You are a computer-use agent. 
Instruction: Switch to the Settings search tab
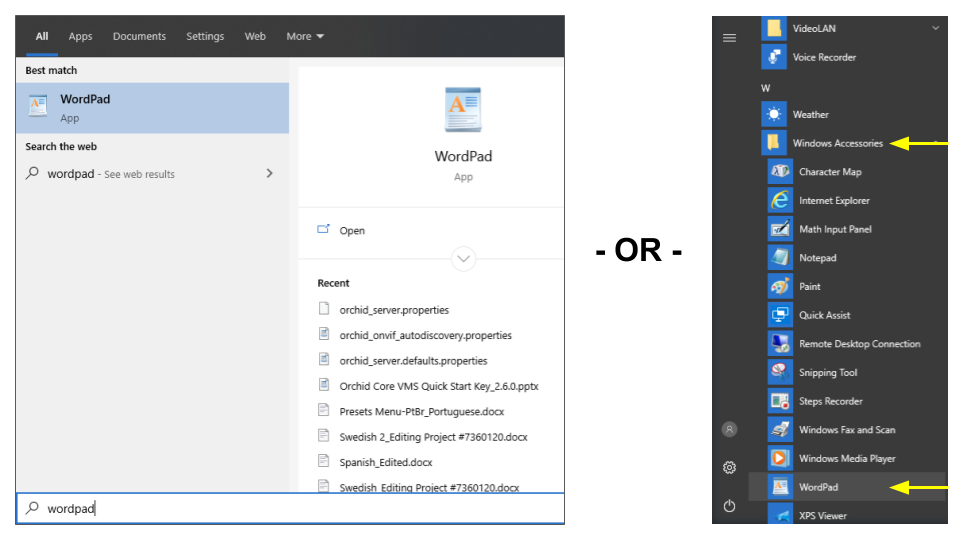(x=205, y=36)
